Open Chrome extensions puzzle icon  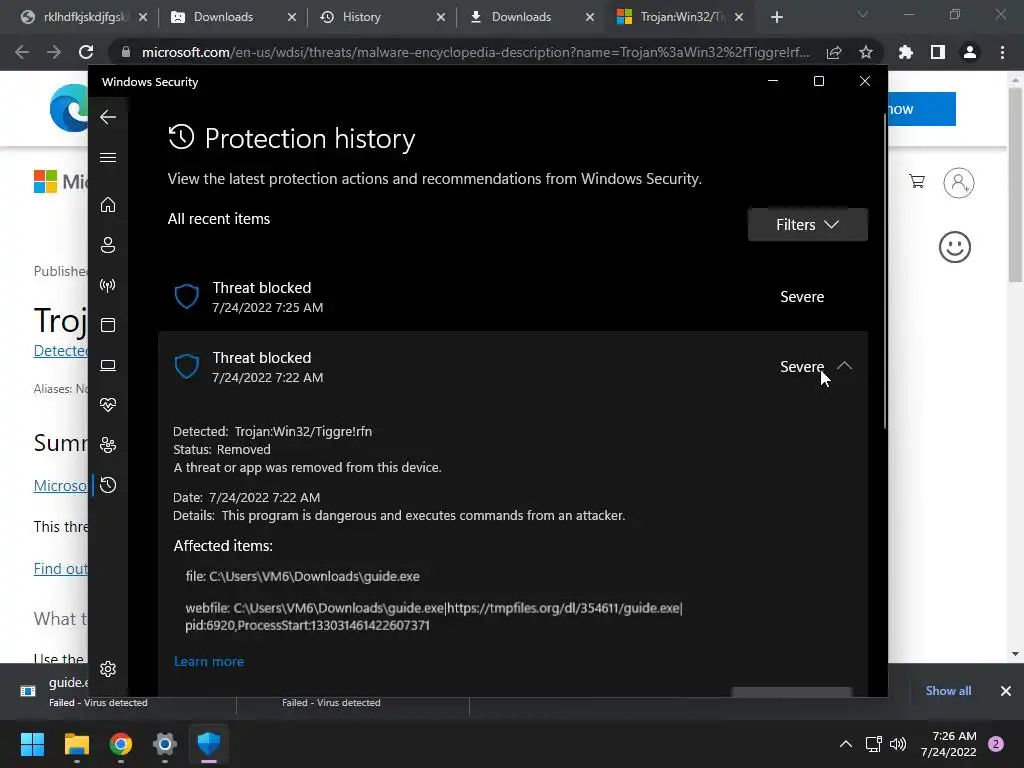click(906, 52)
